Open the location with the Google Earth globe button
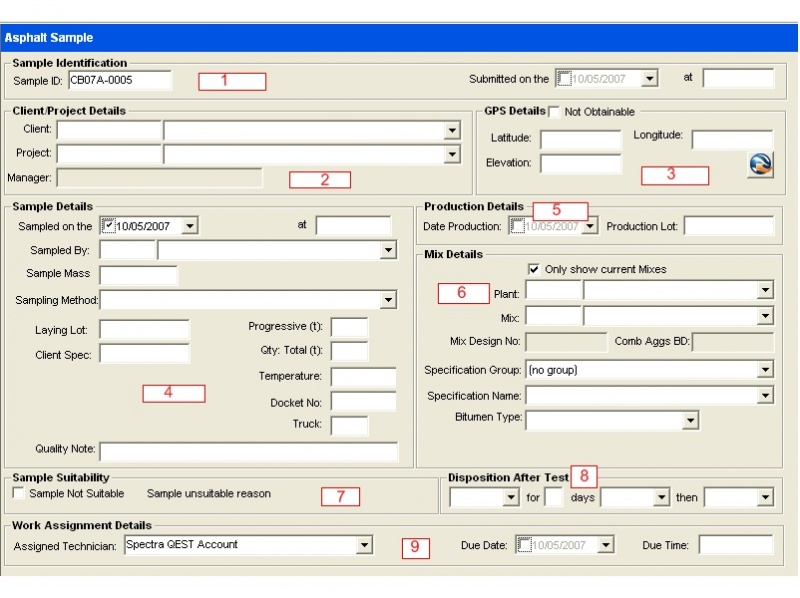Screen dimensions: 800x598 pos(759,162)
